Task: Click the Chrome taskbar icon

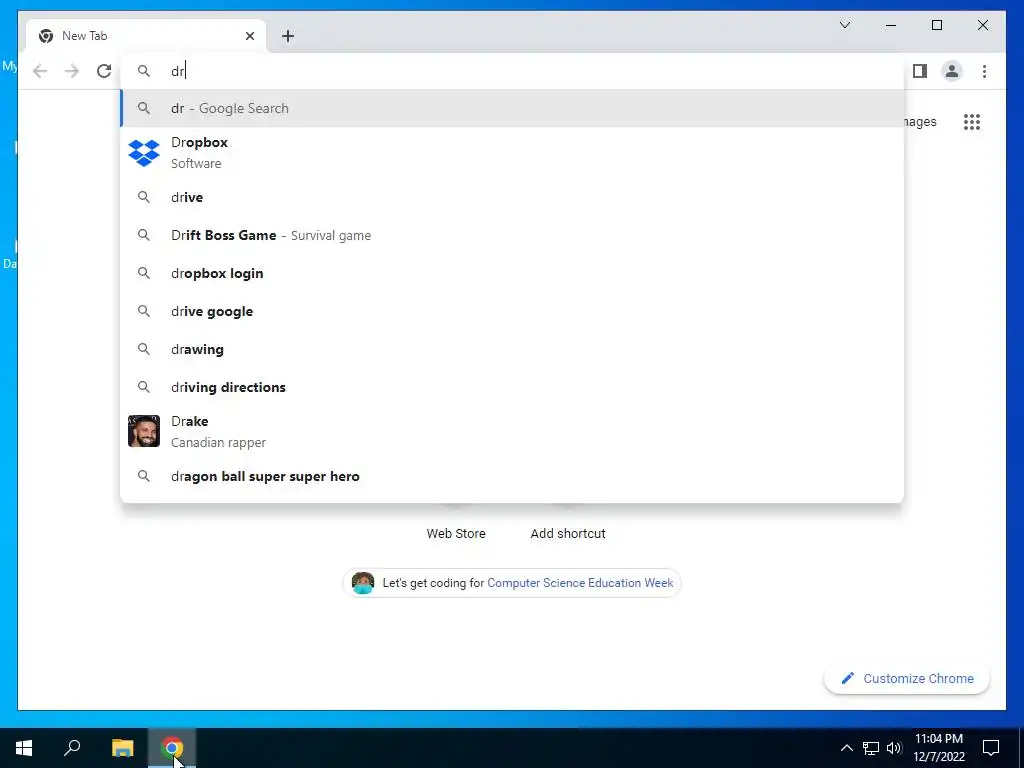Action: coord(172,748)
